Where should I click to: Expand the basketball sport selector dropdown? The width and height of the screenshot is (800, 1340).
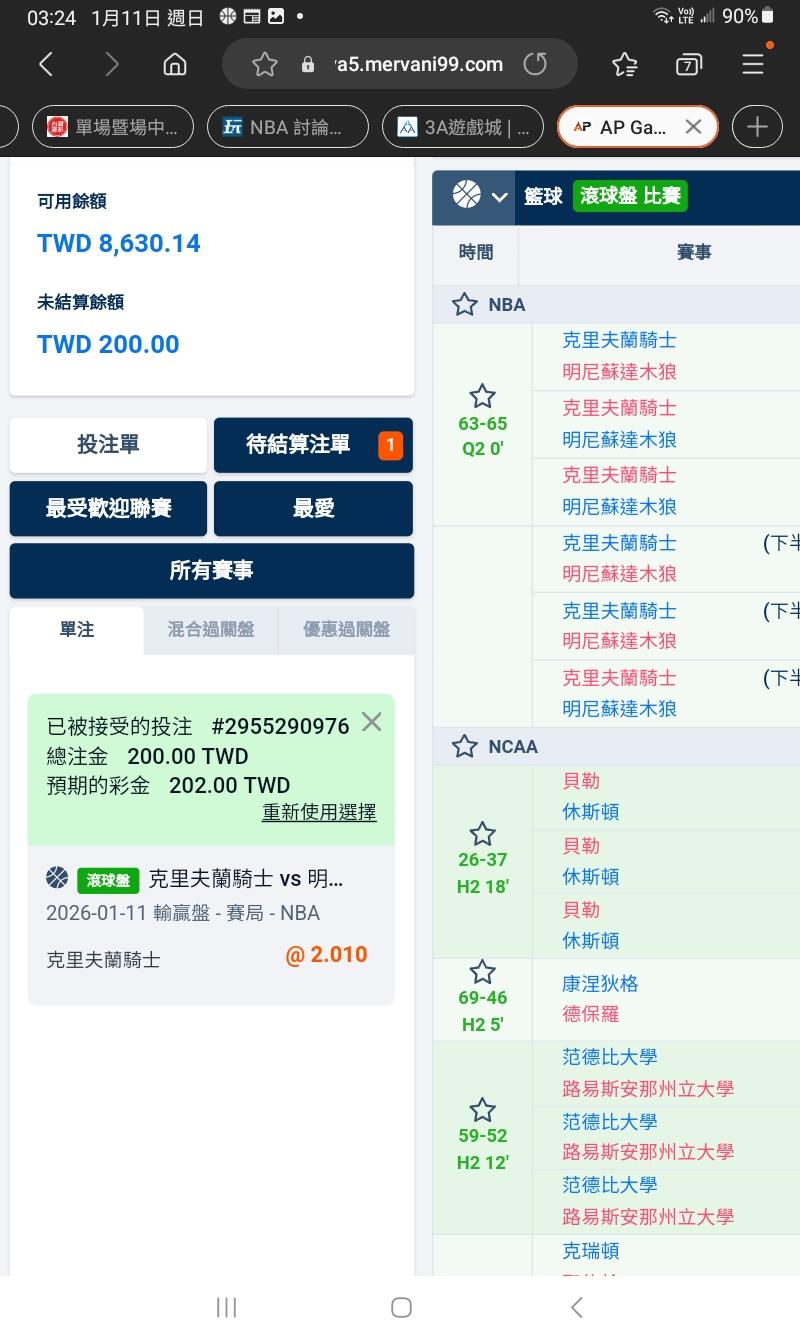(x=499, y=196)
